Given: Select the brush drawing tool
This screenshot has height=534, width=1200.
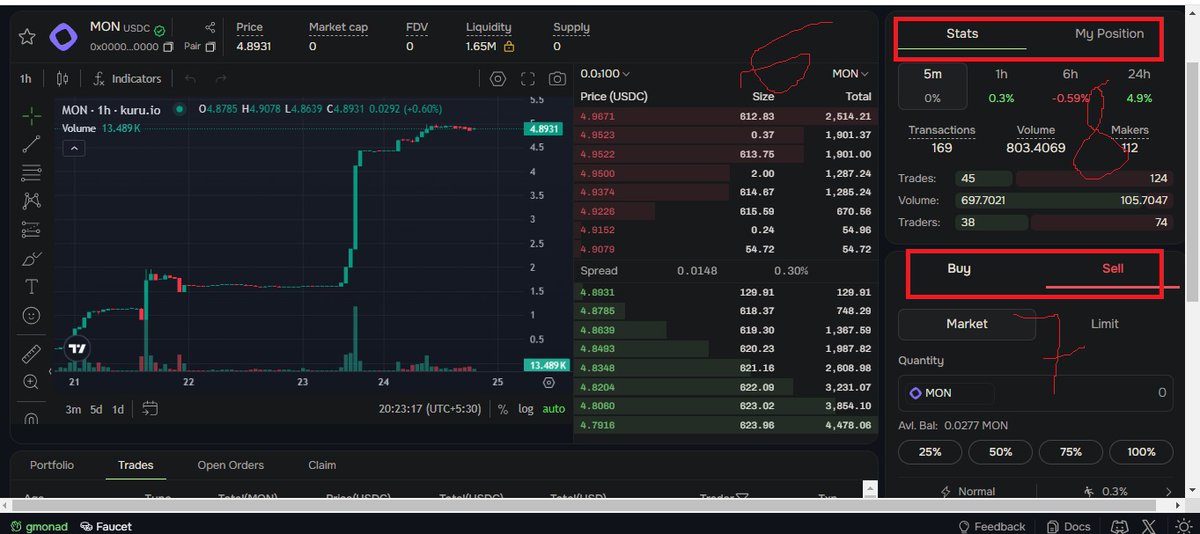Looking at the screenshot, I should [31, 258].
